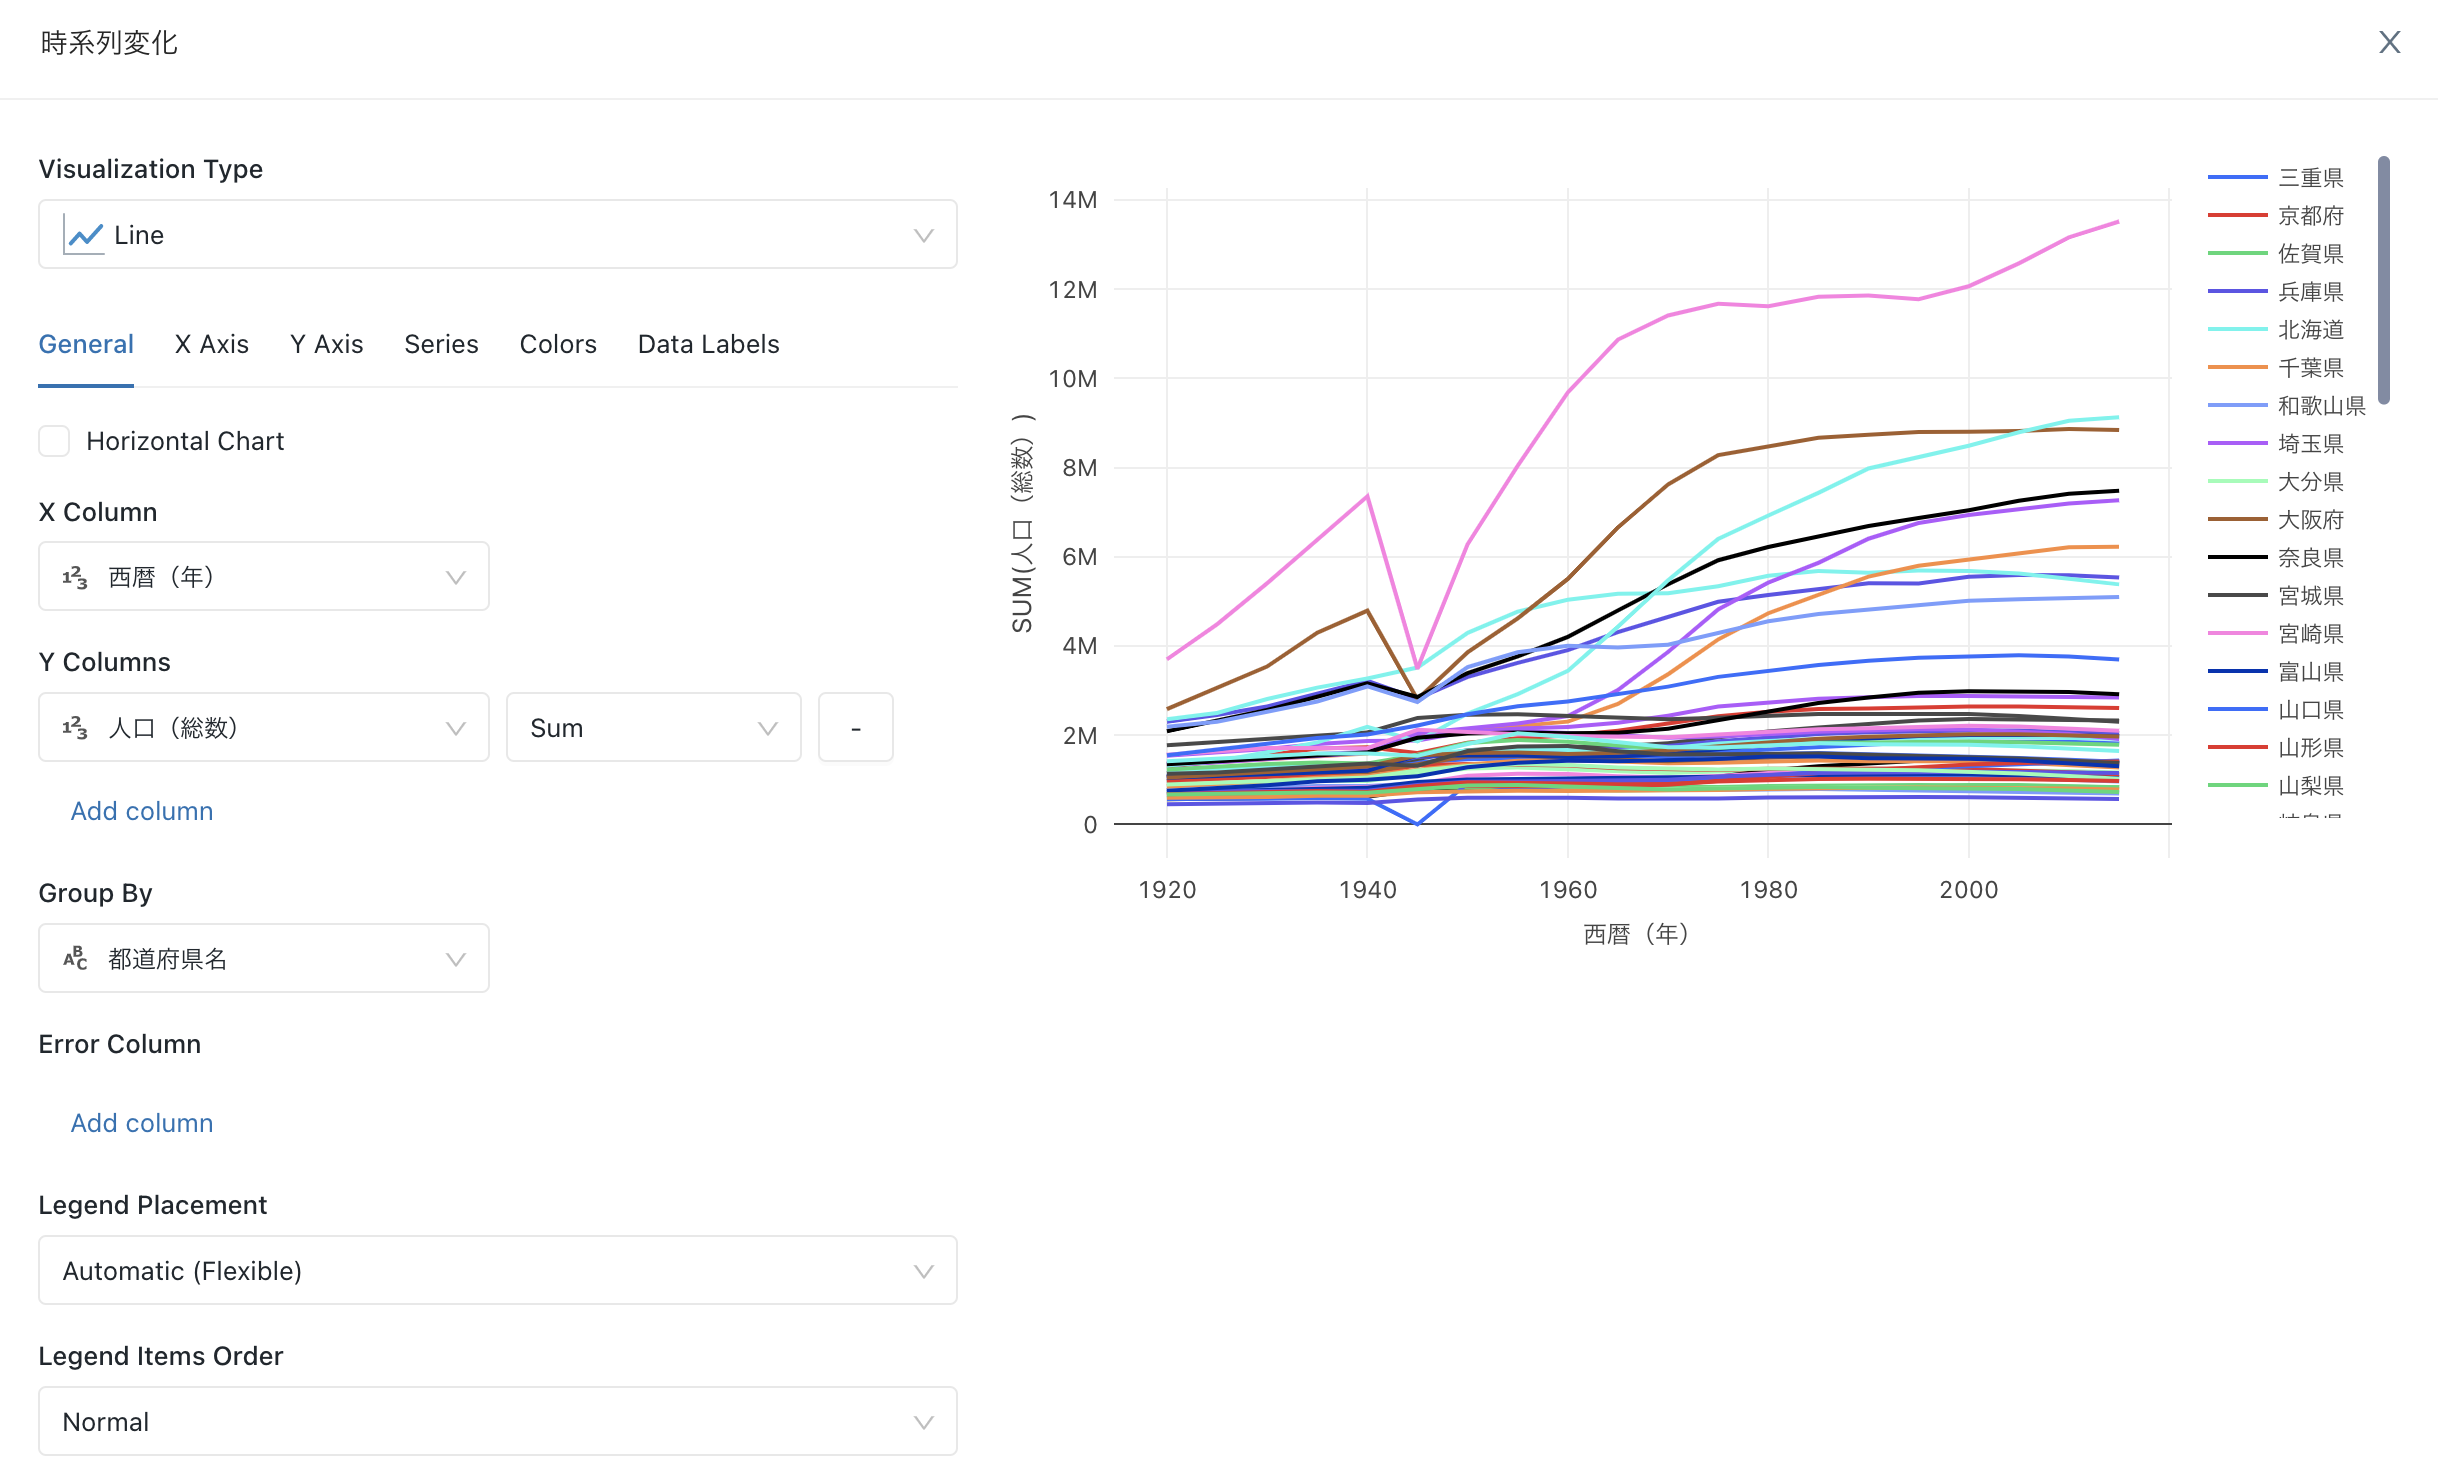Click Add column under Y Columns
Image resolution: width=2438 pixels, height=1480 pixels.
pyautogui.click(x=141, y=811)
